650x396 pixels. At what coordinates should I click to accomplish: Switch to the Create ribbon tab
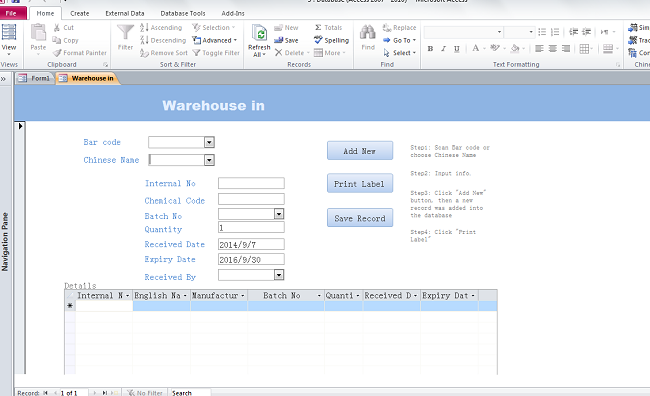[80, 13]
